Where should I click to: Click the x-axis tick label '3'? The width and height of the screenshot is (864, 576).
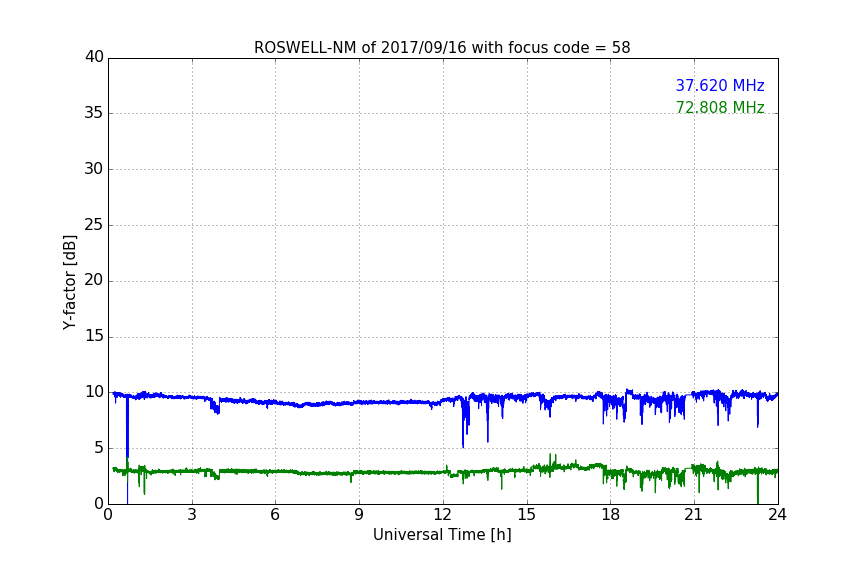192,515
